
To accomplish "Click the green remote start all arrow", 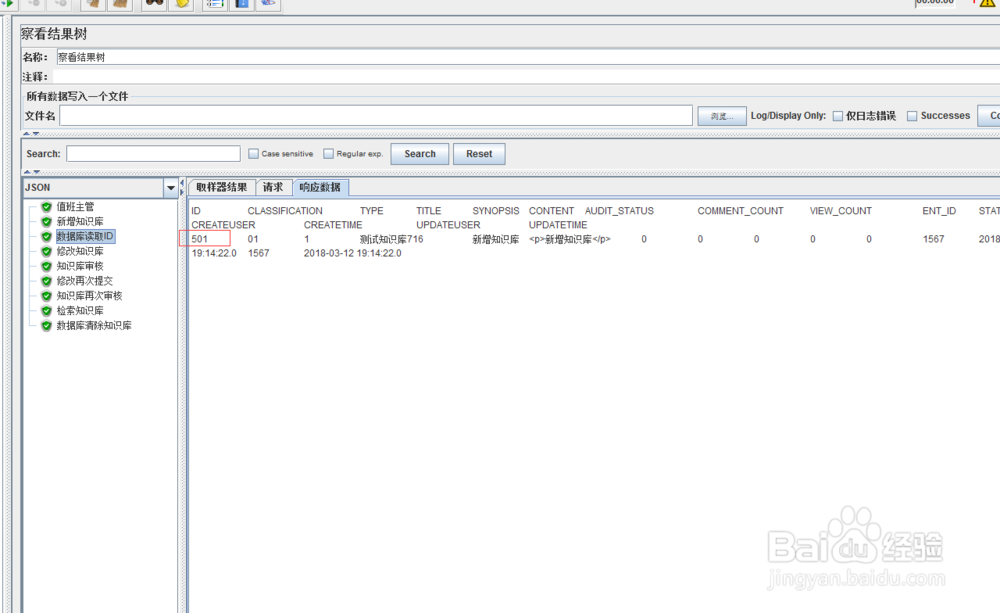I will click(8, 3).
